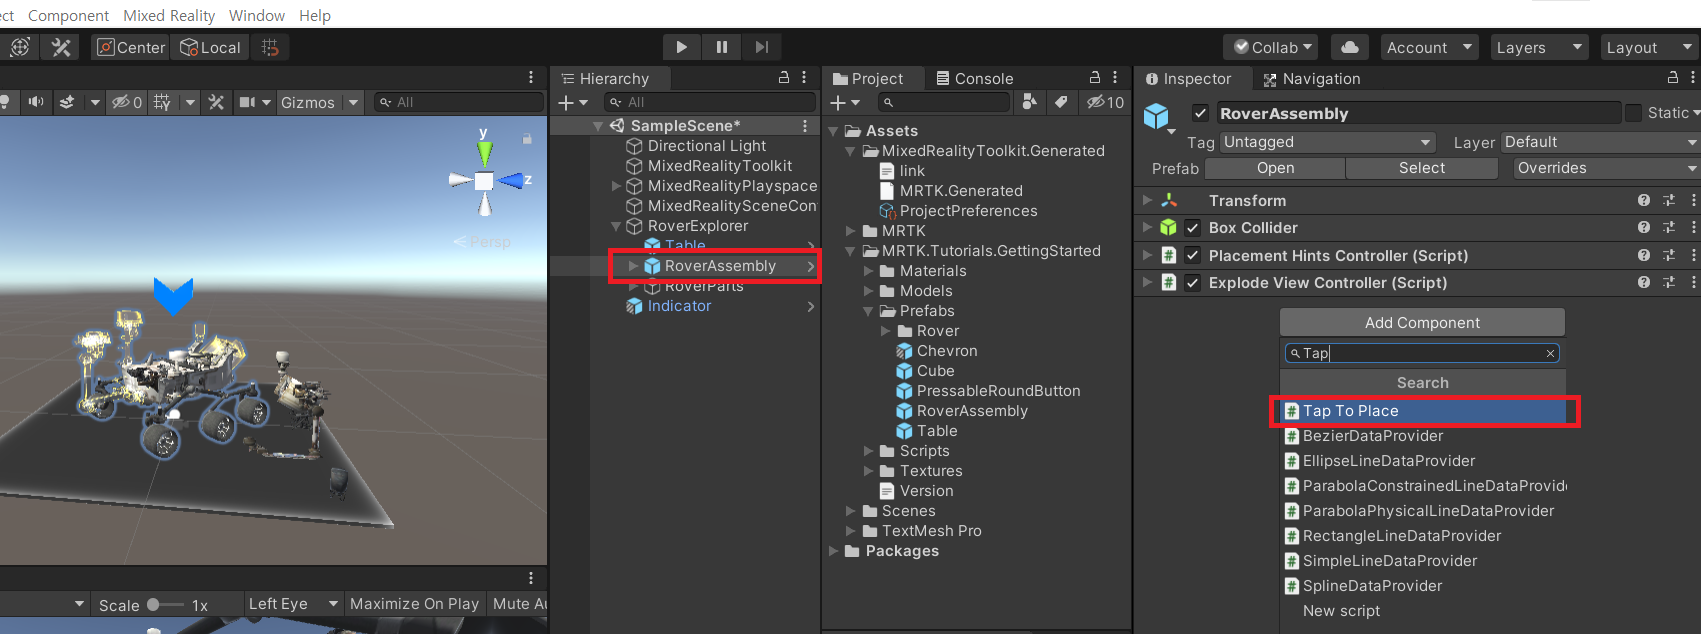1701x634 pixels.
Task: Search by label in Project panel
Action: coord(1061,102)
